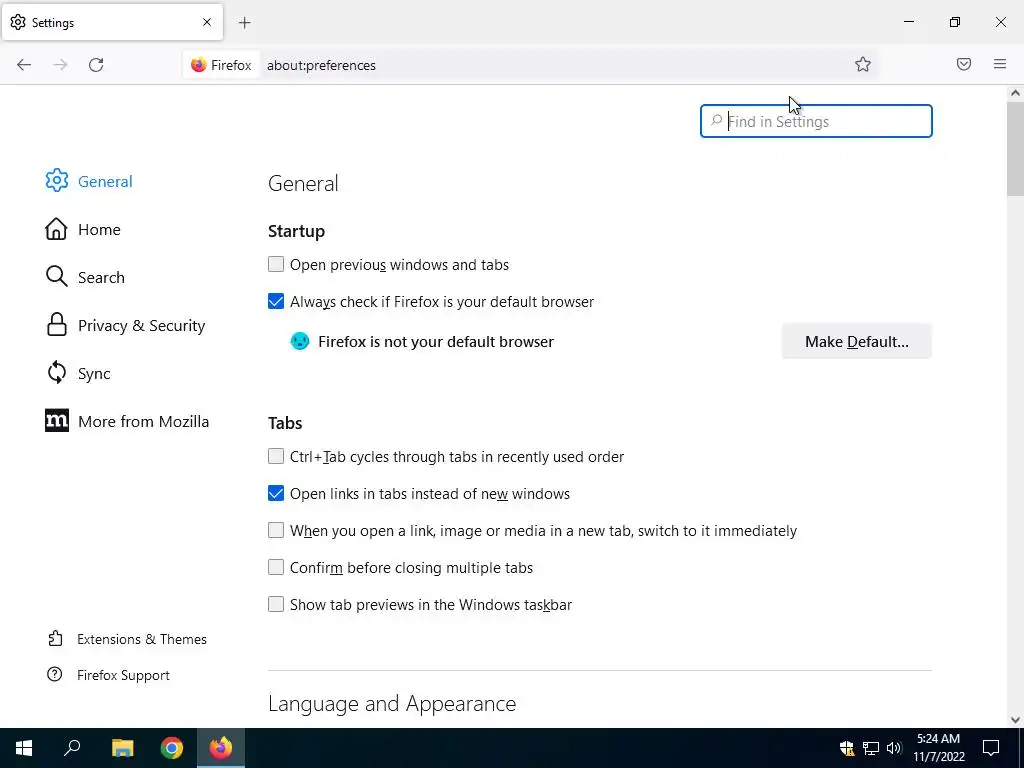Screen dimensions: 1024x768
Task: Open the notification center icon
Action: 991,748
